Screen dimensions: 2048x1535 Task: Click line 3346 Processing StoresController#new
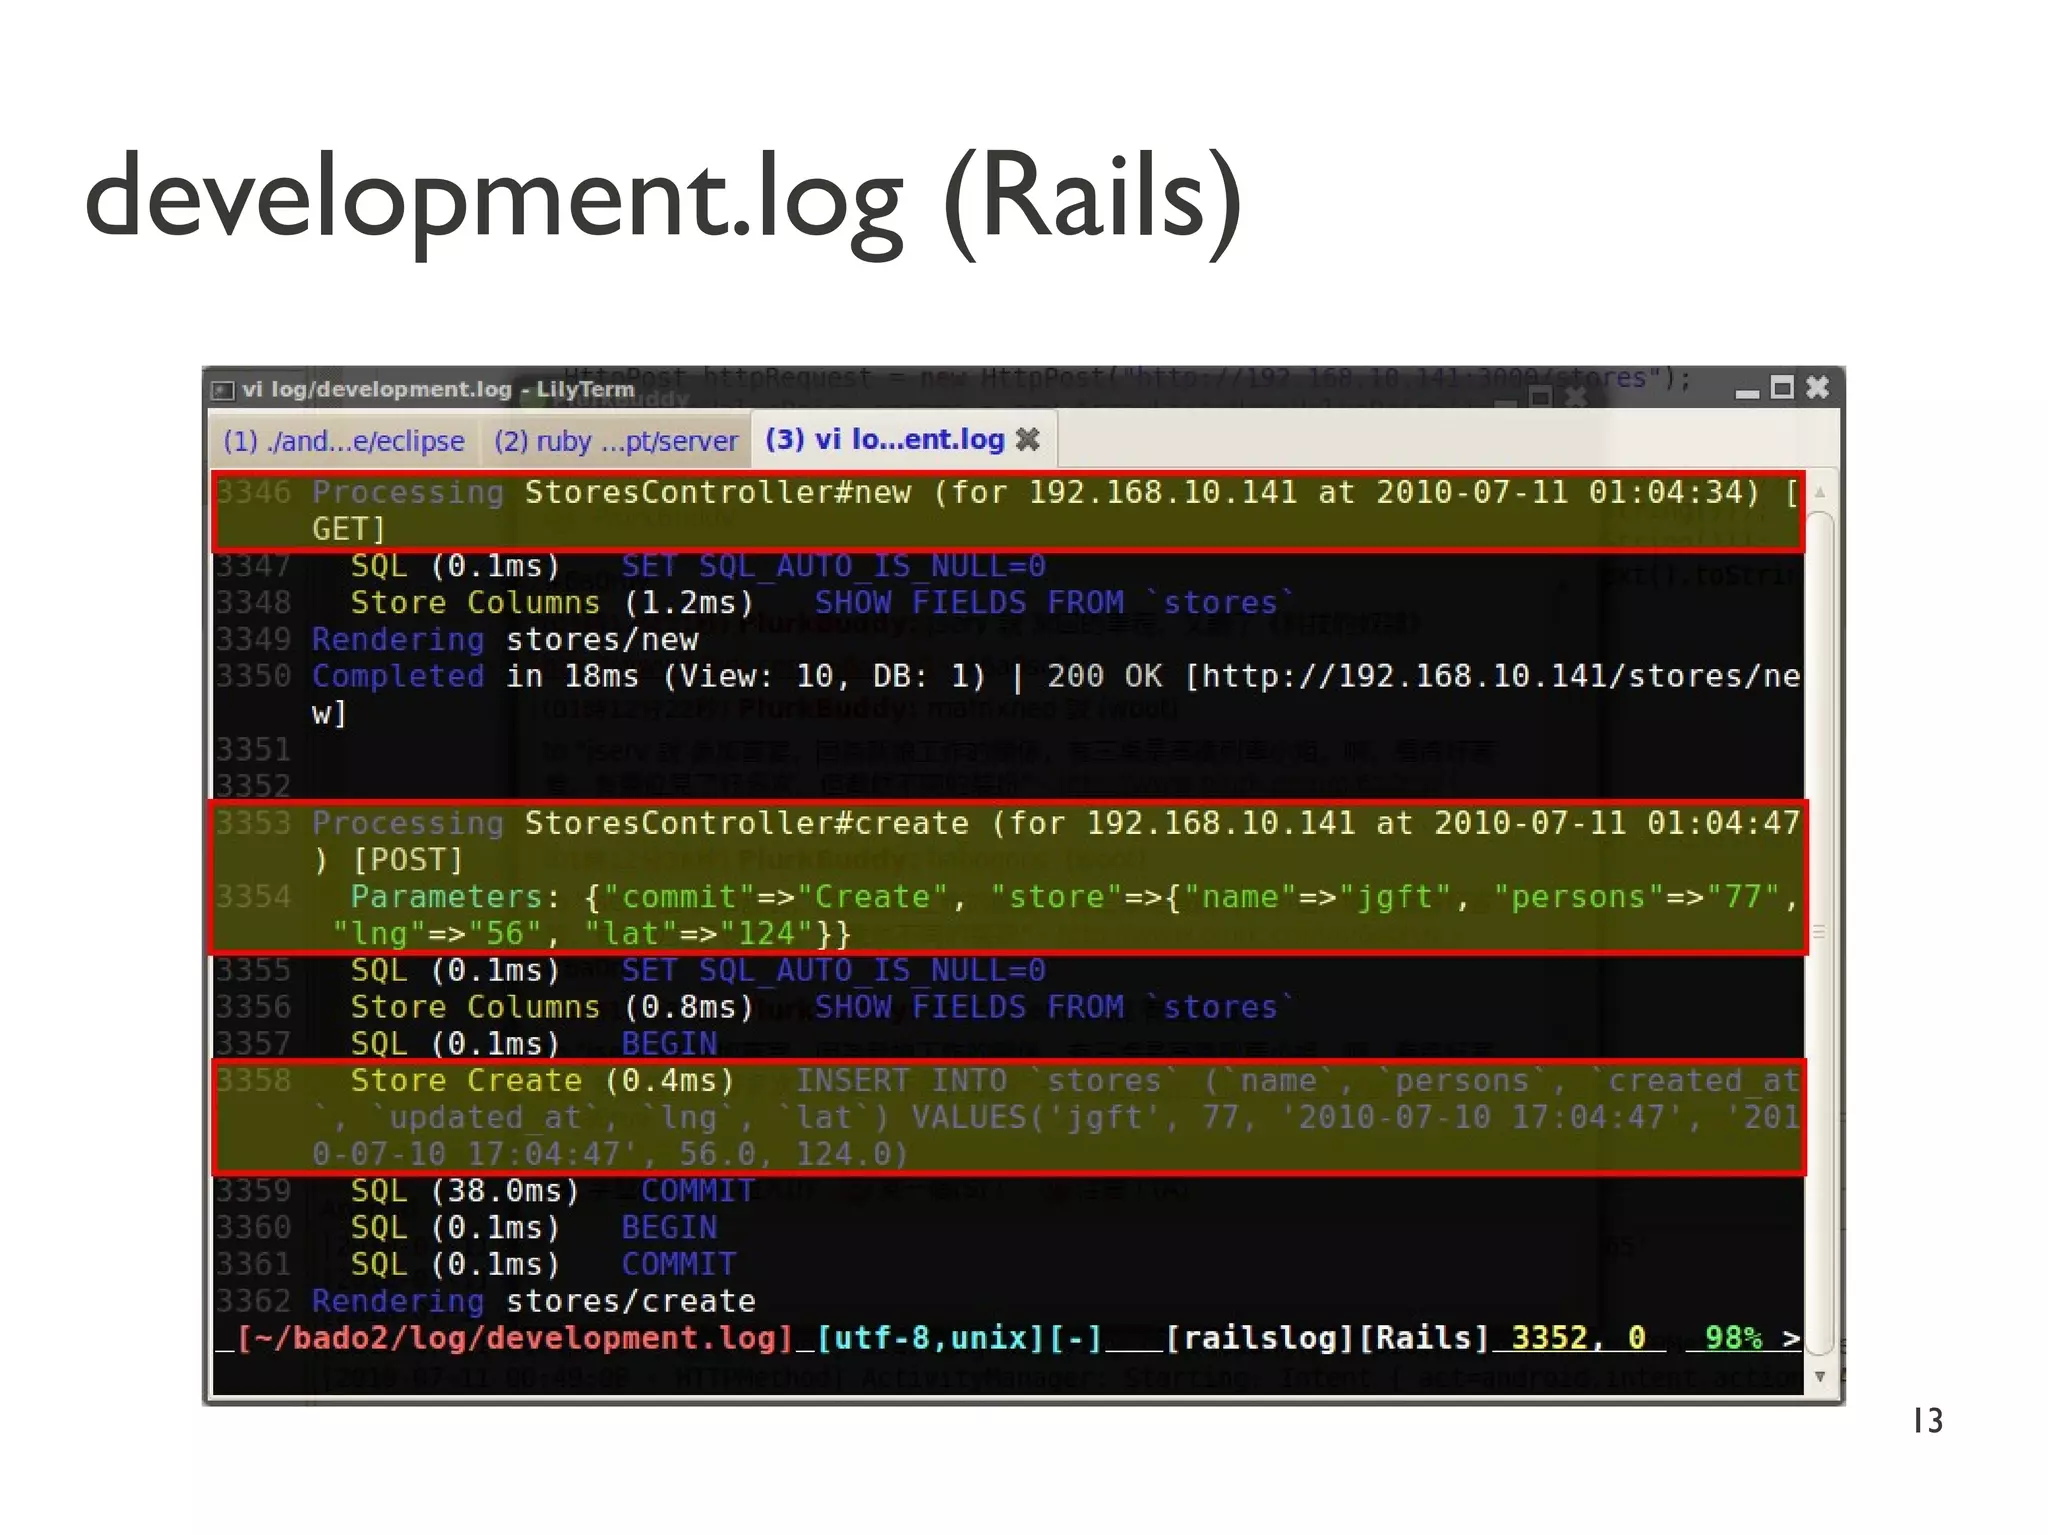point(1008,511)
